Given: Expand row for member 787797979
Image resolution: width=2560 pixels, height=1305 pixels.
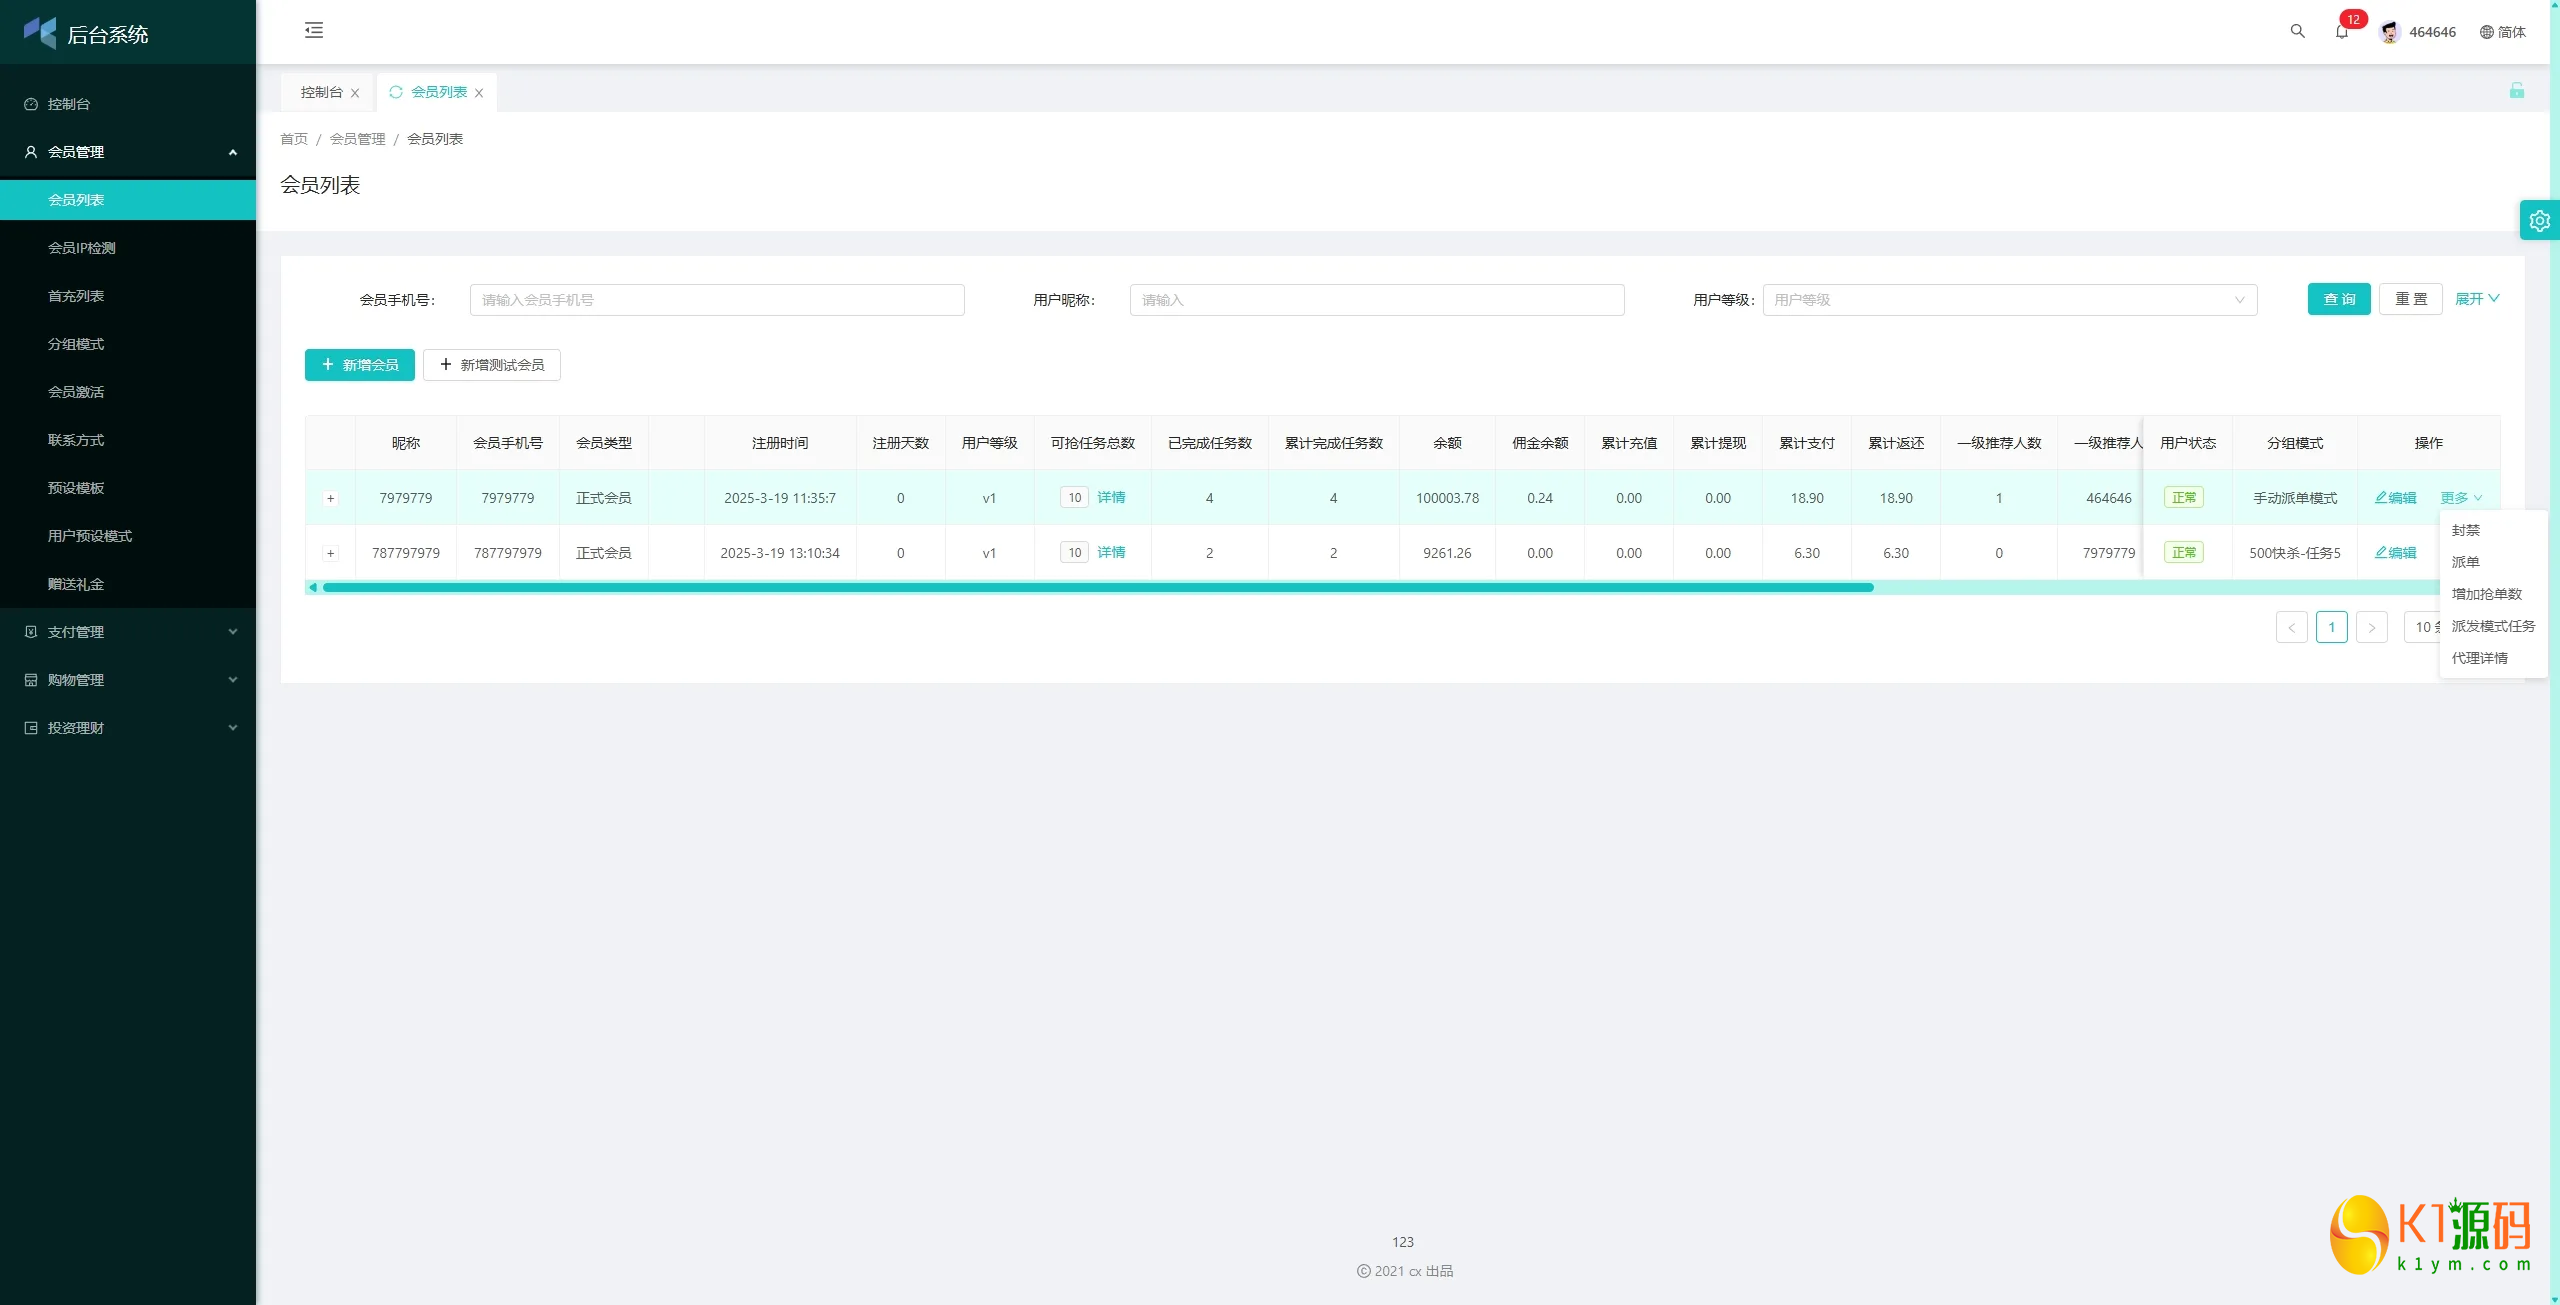Looking at the screenshot, I should click(331, 553).
